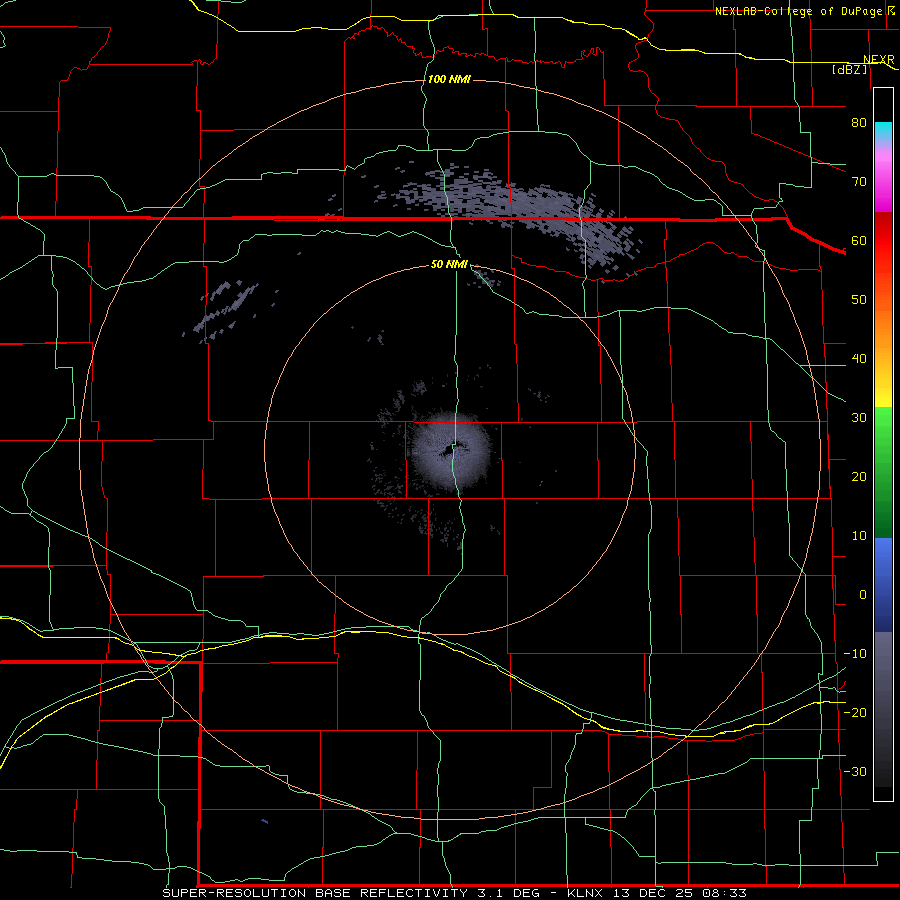Click the '100 NMI' range ring label
This screenshot has height=900, width=900.
coord(449,79)
